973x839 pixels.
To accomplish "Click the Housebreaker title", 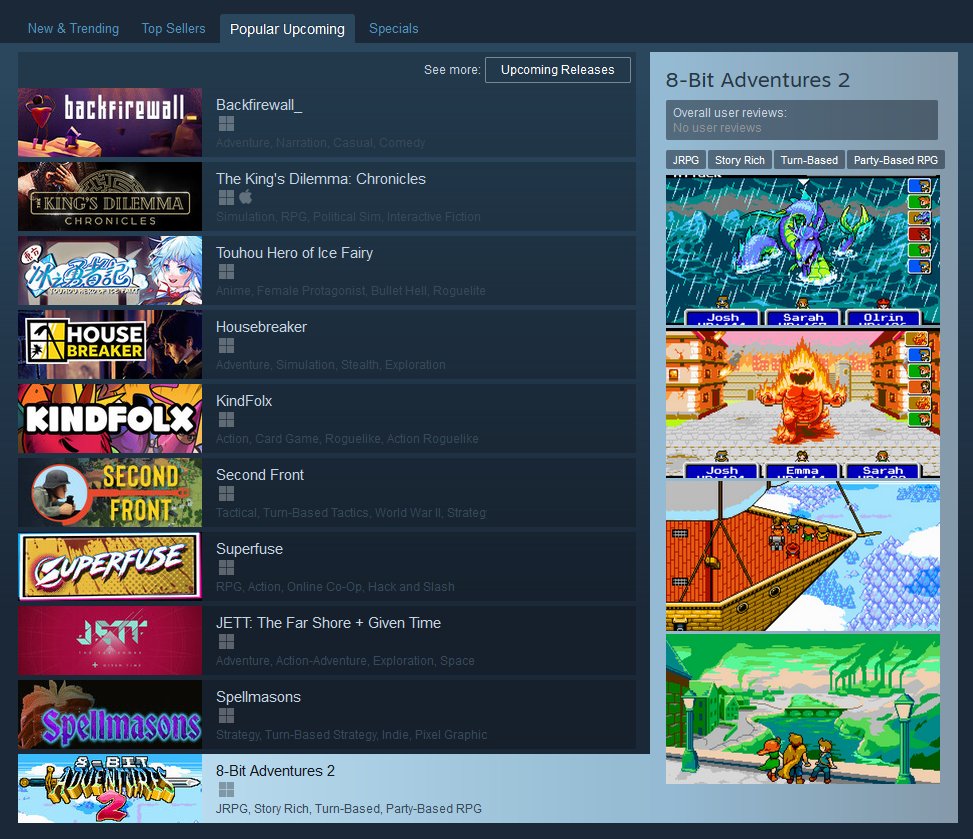I will tap(261, 327).
